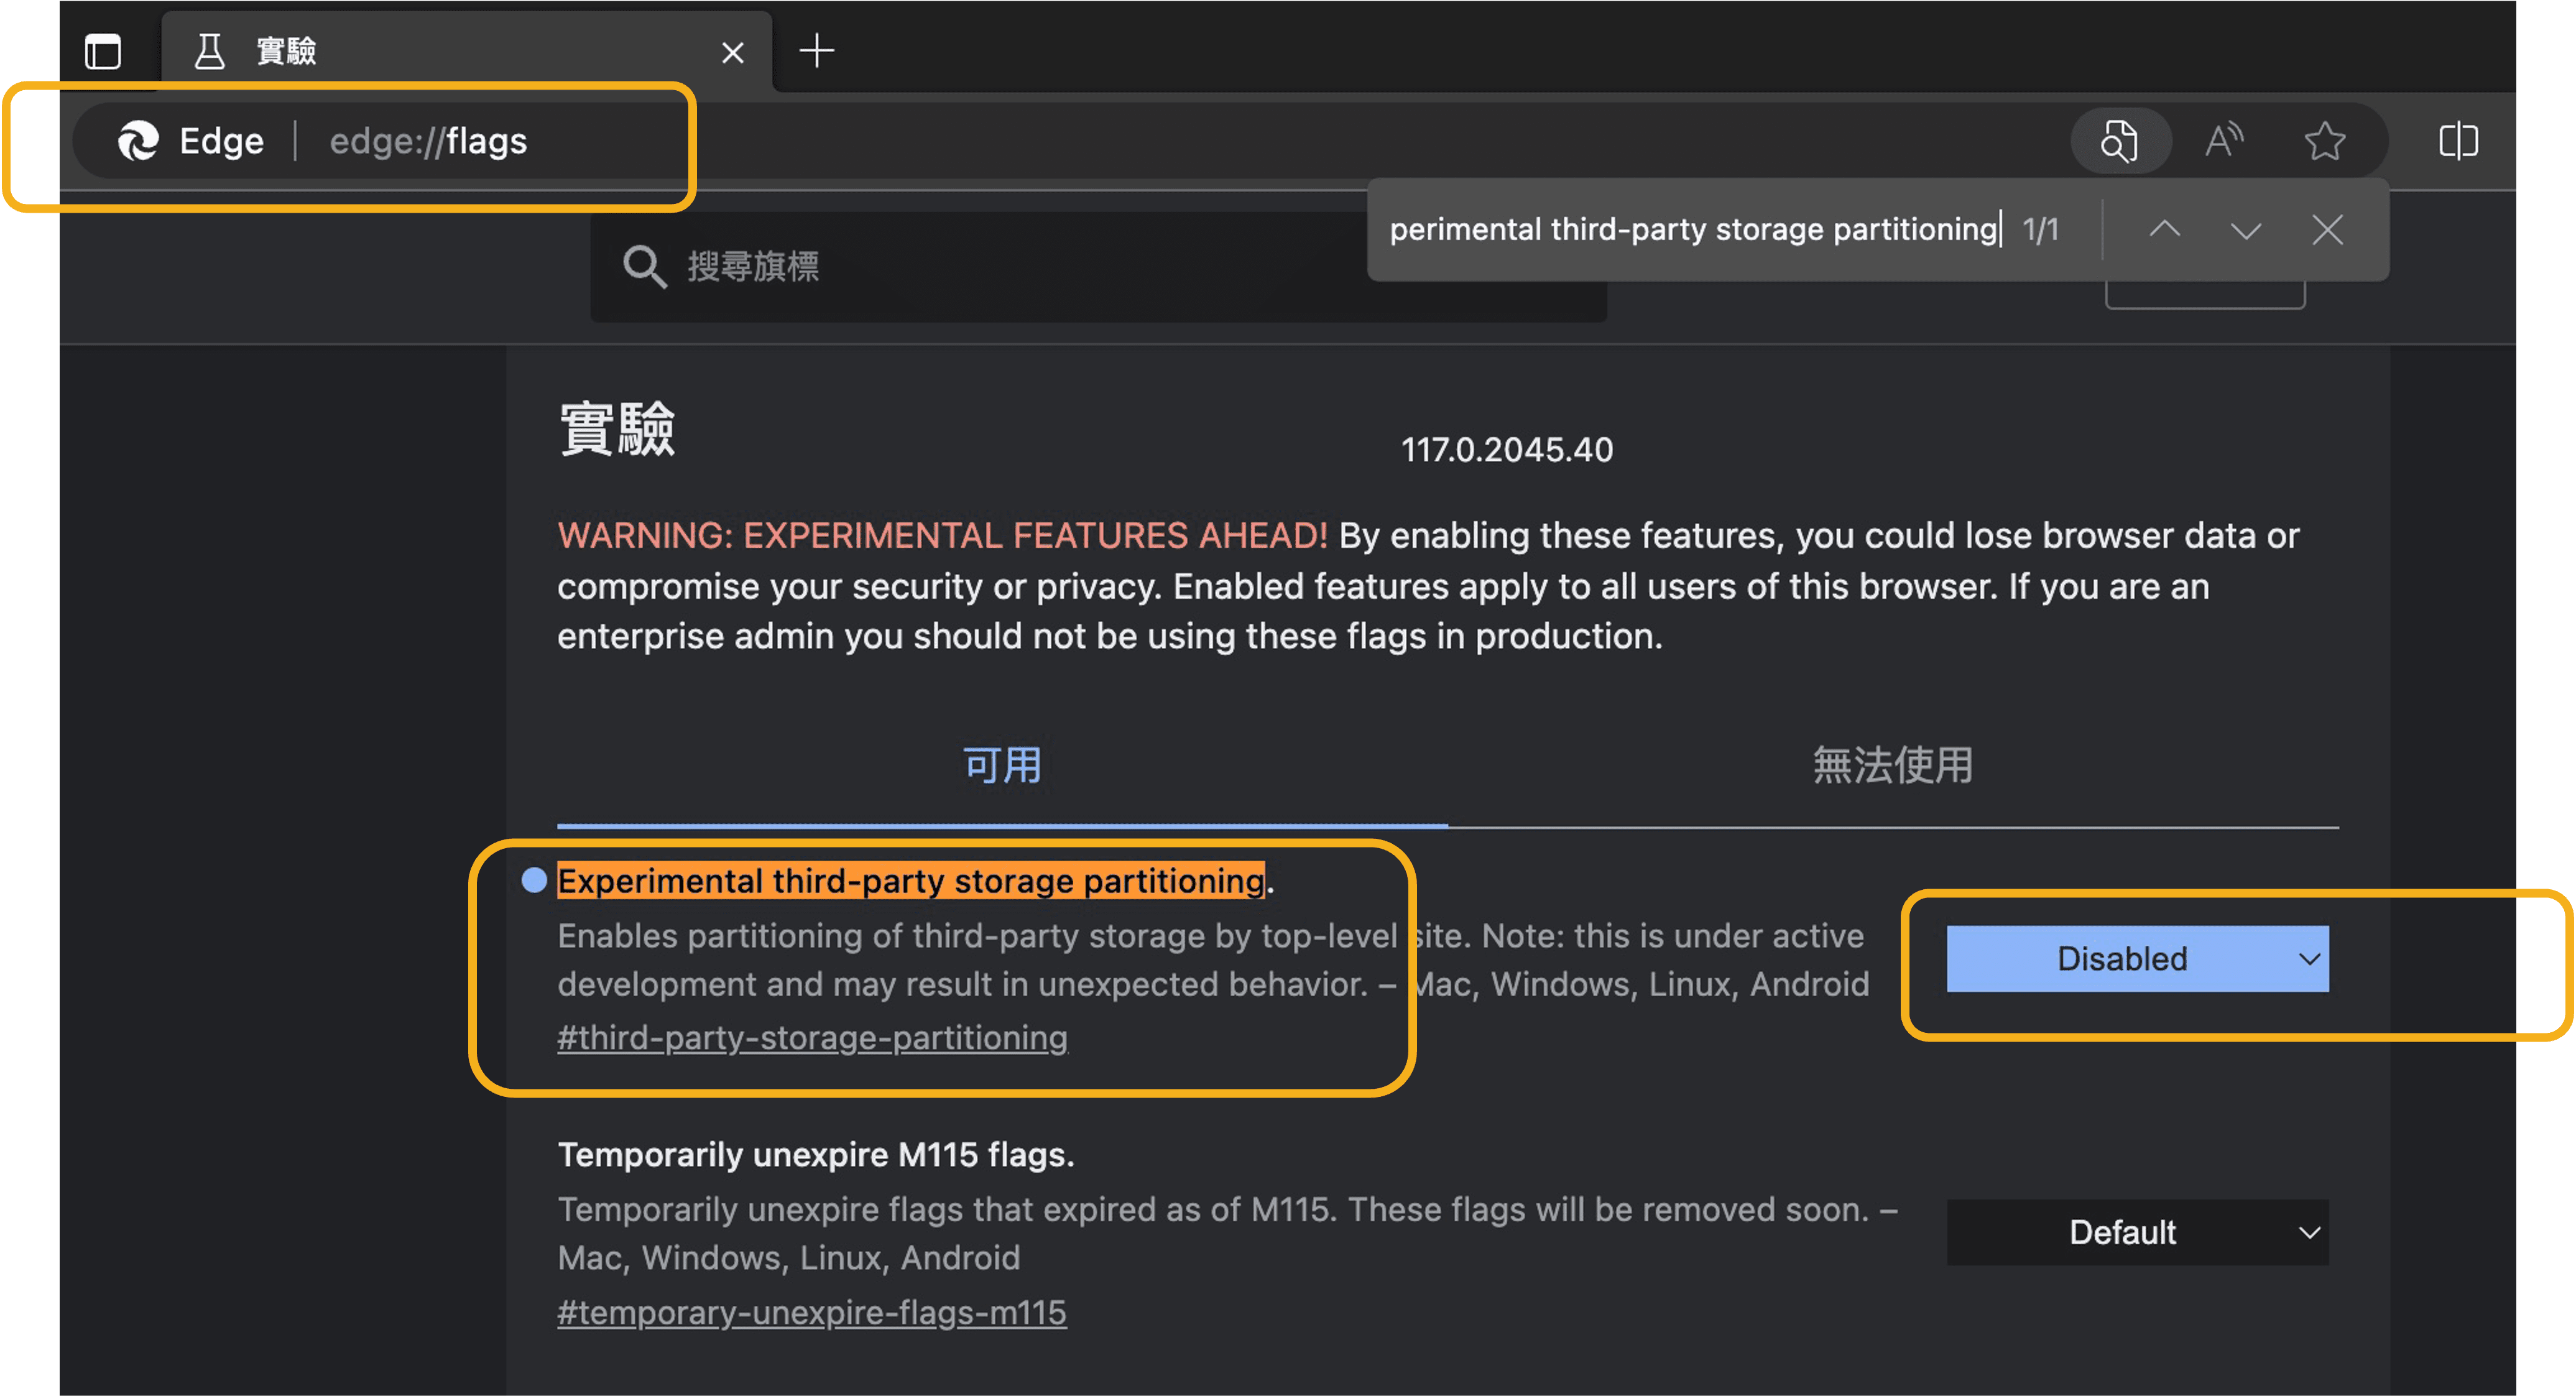This screenshot has height=1396, width=2576.
Task: Close the 實驗 tab
Action: point(733,52)
